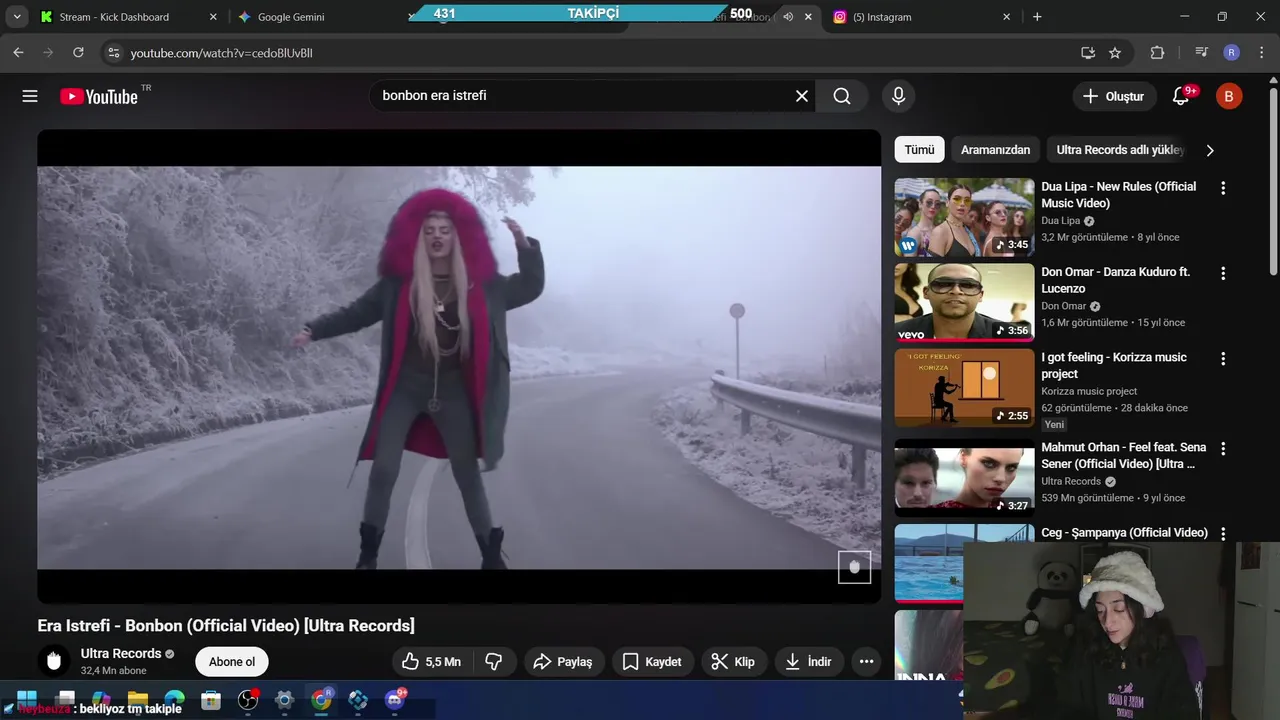Image resolution: width=1280 pixels, height=720 pixels.
Task: Like the video with thumbs up
Action: [x=431, y=662]
